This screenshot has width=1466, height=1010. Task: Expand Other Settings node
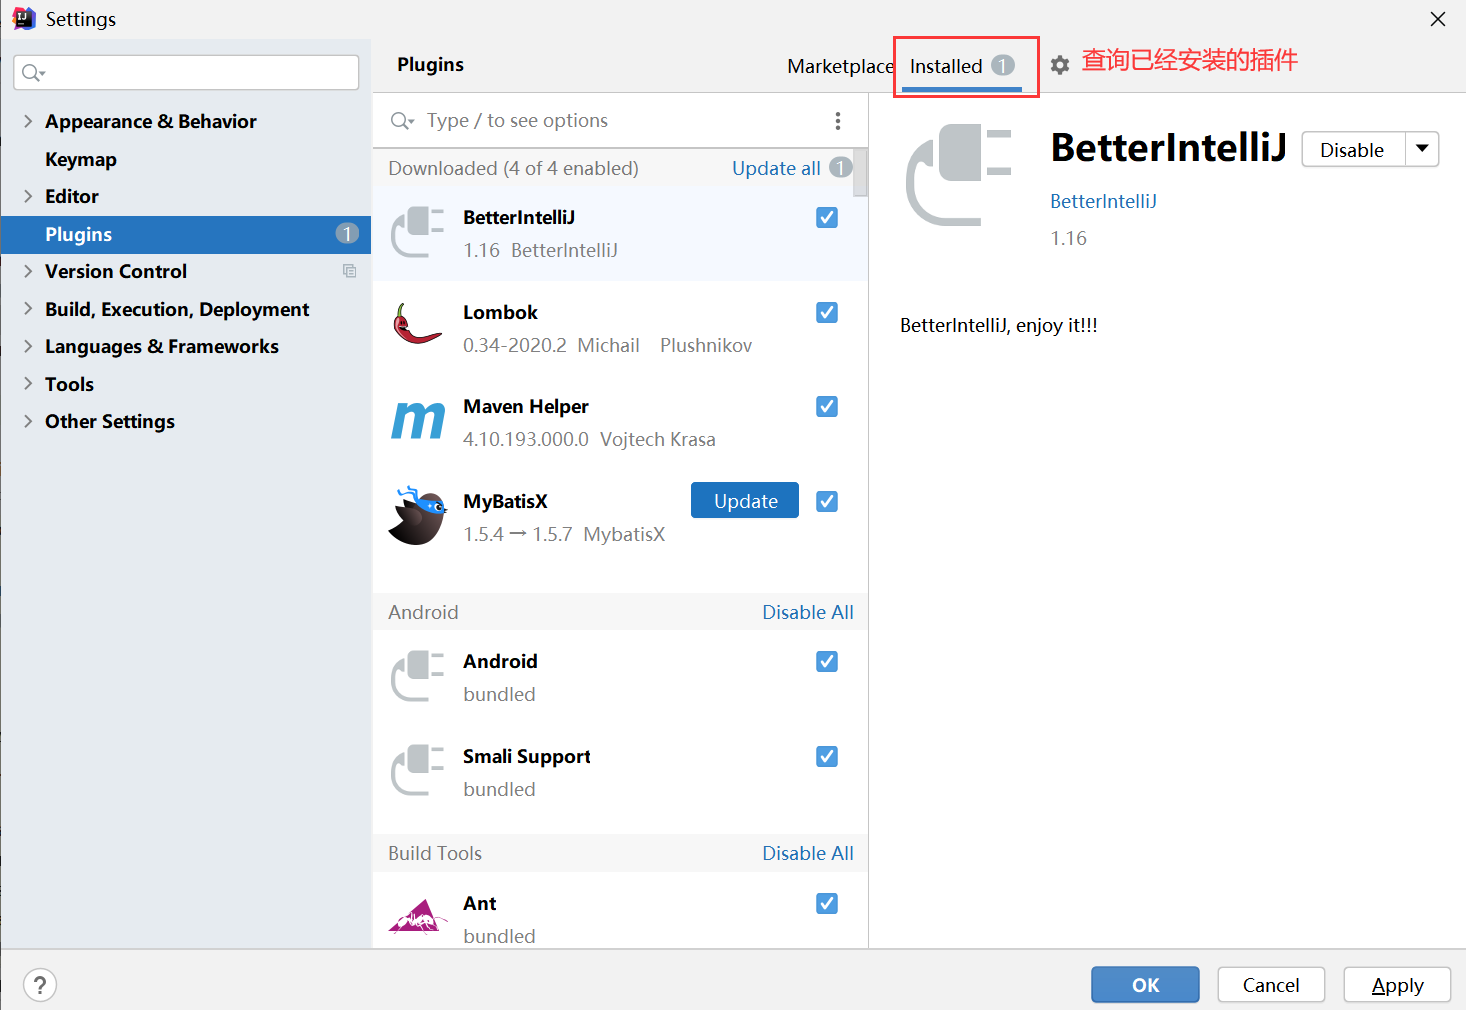(28, 421)
